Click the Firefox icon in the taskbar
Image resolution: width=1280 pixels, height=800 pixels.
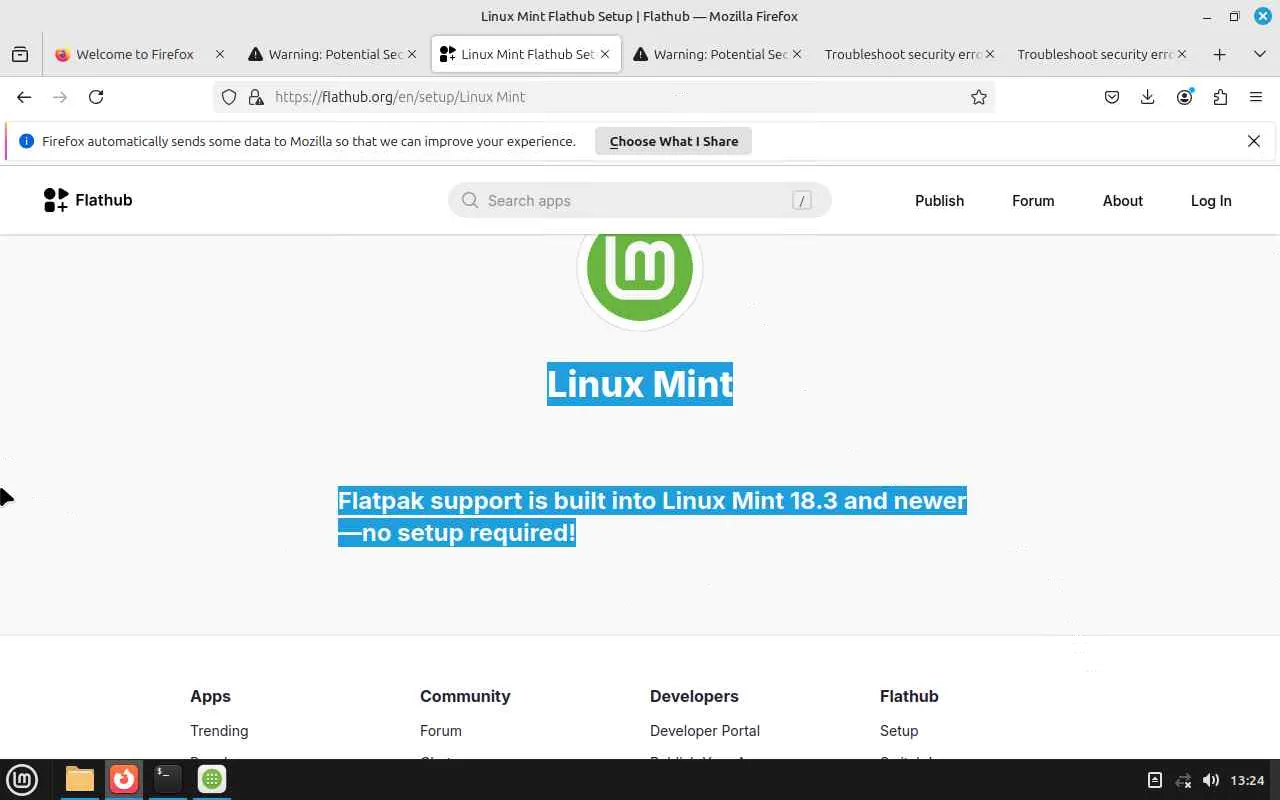[124, 779]
